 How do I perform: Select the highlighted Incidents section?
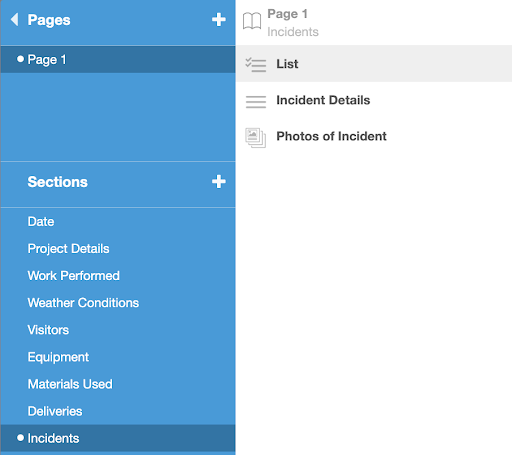pyautogui.click(x=118, y=438)
